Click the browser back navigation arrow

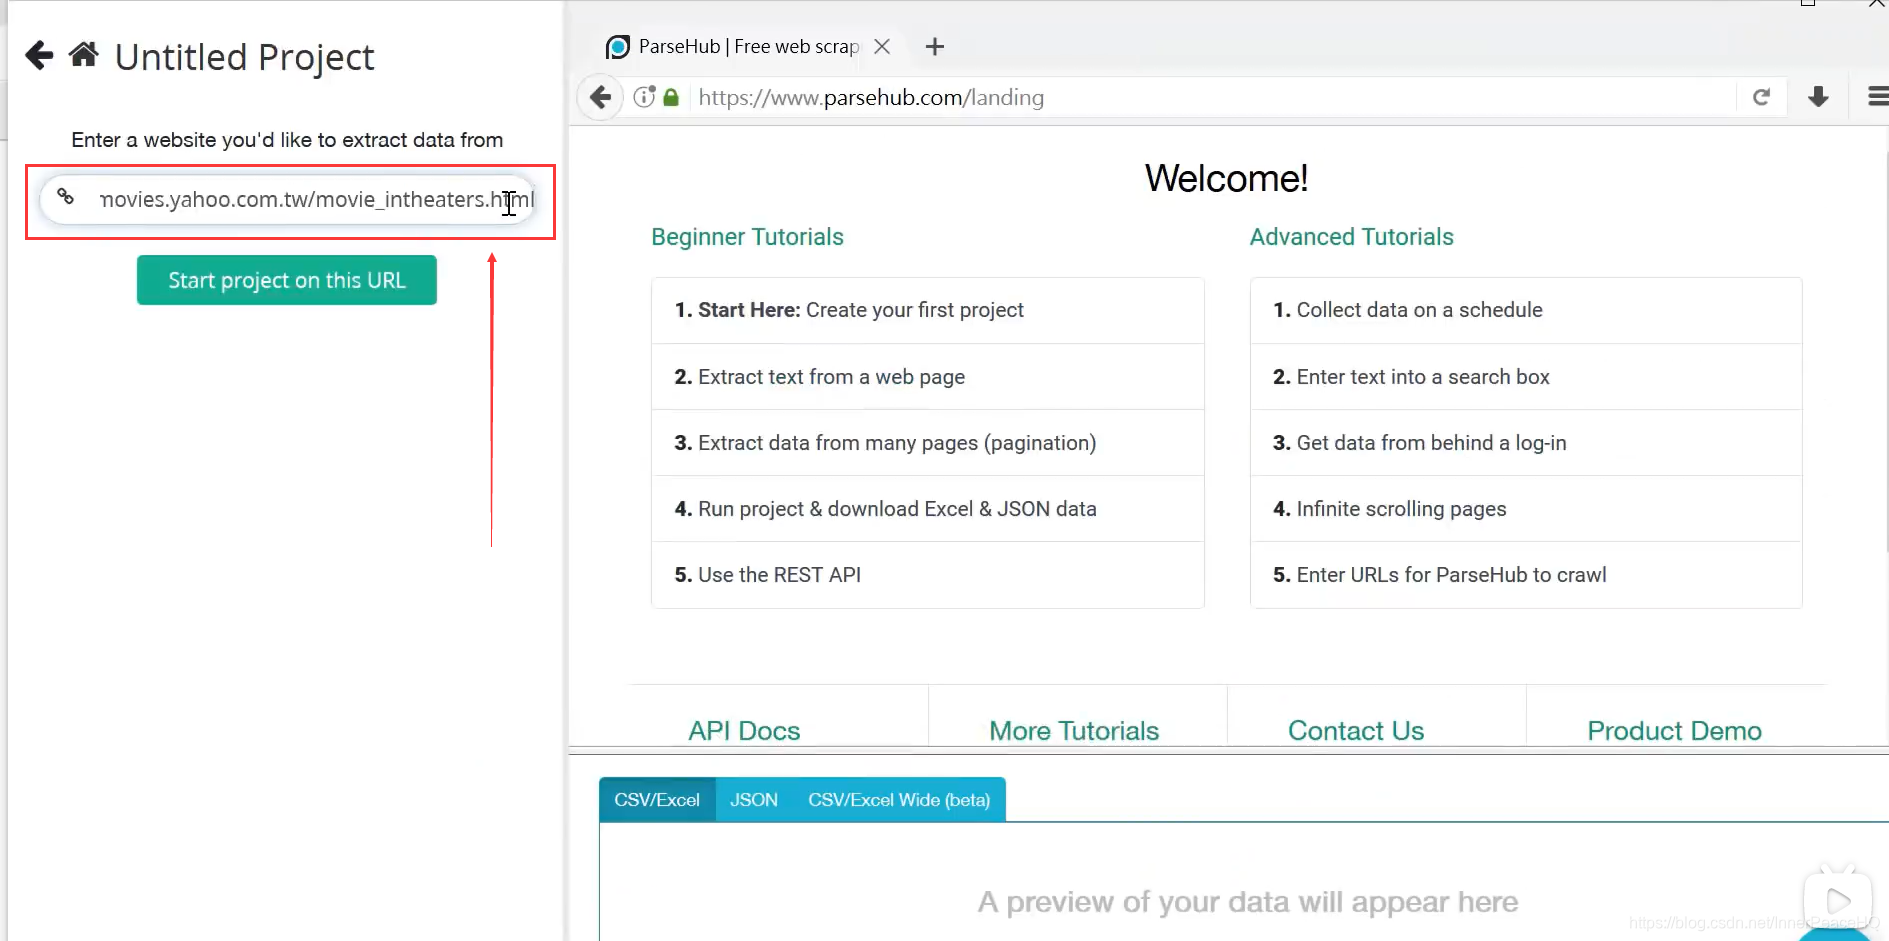click(600, 97)
